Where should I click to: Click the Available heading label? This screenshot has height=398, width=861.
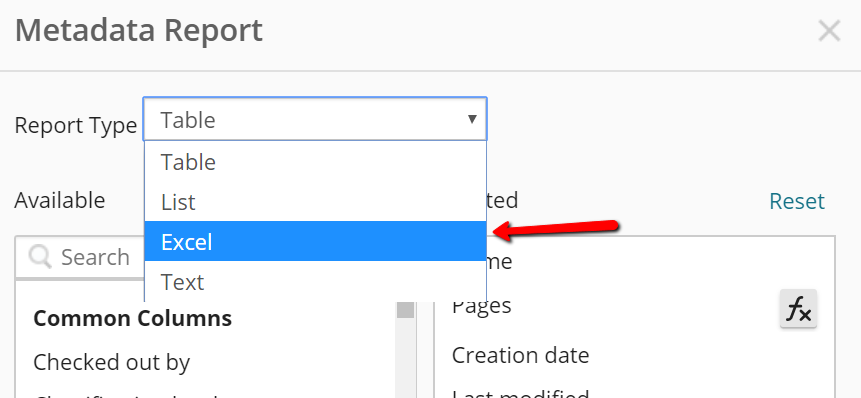point(60,200)
